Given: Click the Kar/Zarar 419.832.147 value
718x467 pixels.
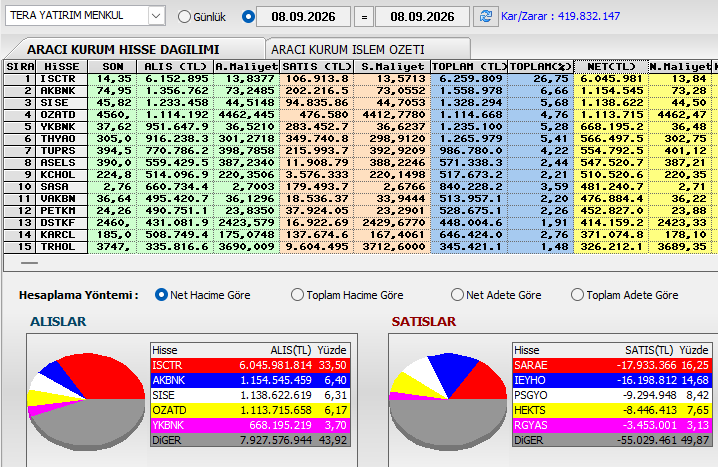Looking at the screenshot, I should (588, 16).
